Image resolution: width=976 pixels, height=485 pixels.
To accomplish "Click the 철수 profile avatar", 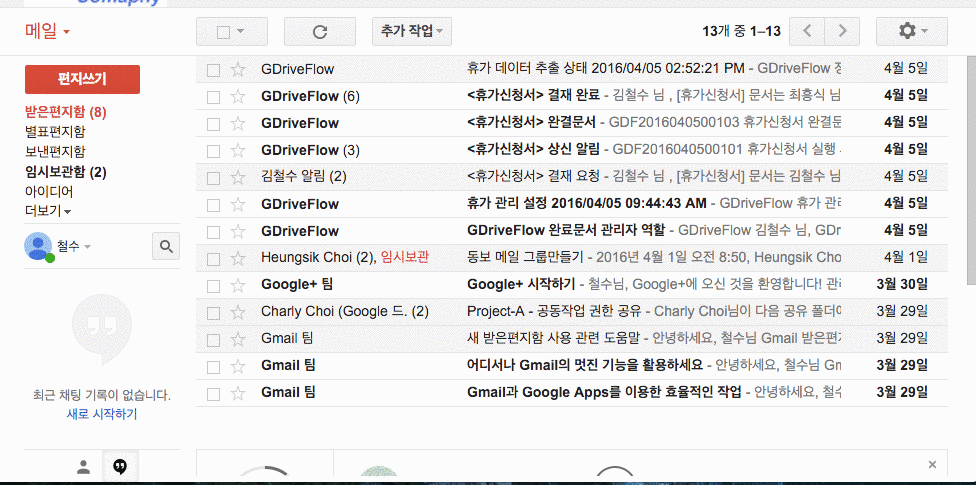I will pyautogui.click(x=38, y=247).
